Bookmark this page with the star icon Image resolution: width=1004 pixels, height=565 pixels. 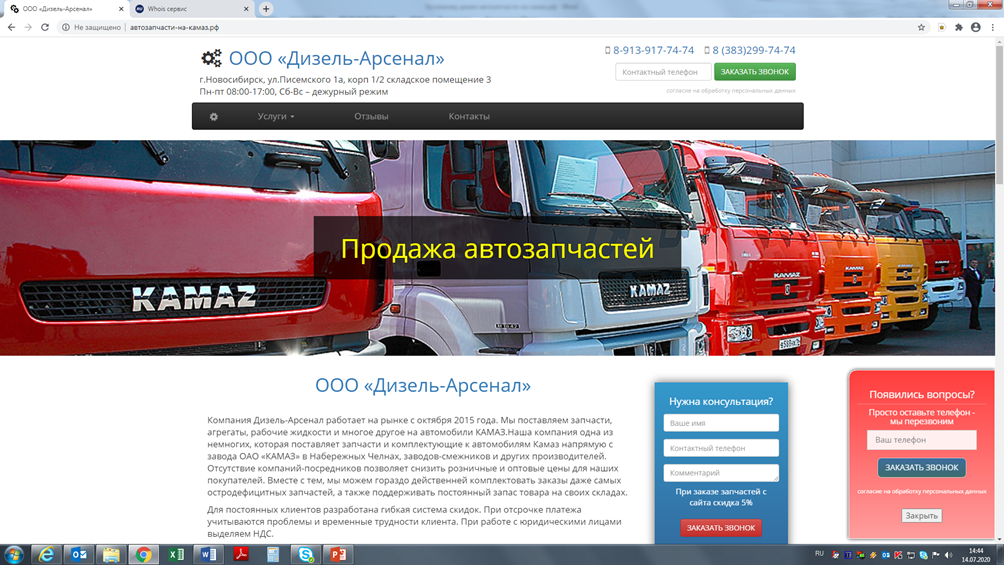(x=921, y=27)
